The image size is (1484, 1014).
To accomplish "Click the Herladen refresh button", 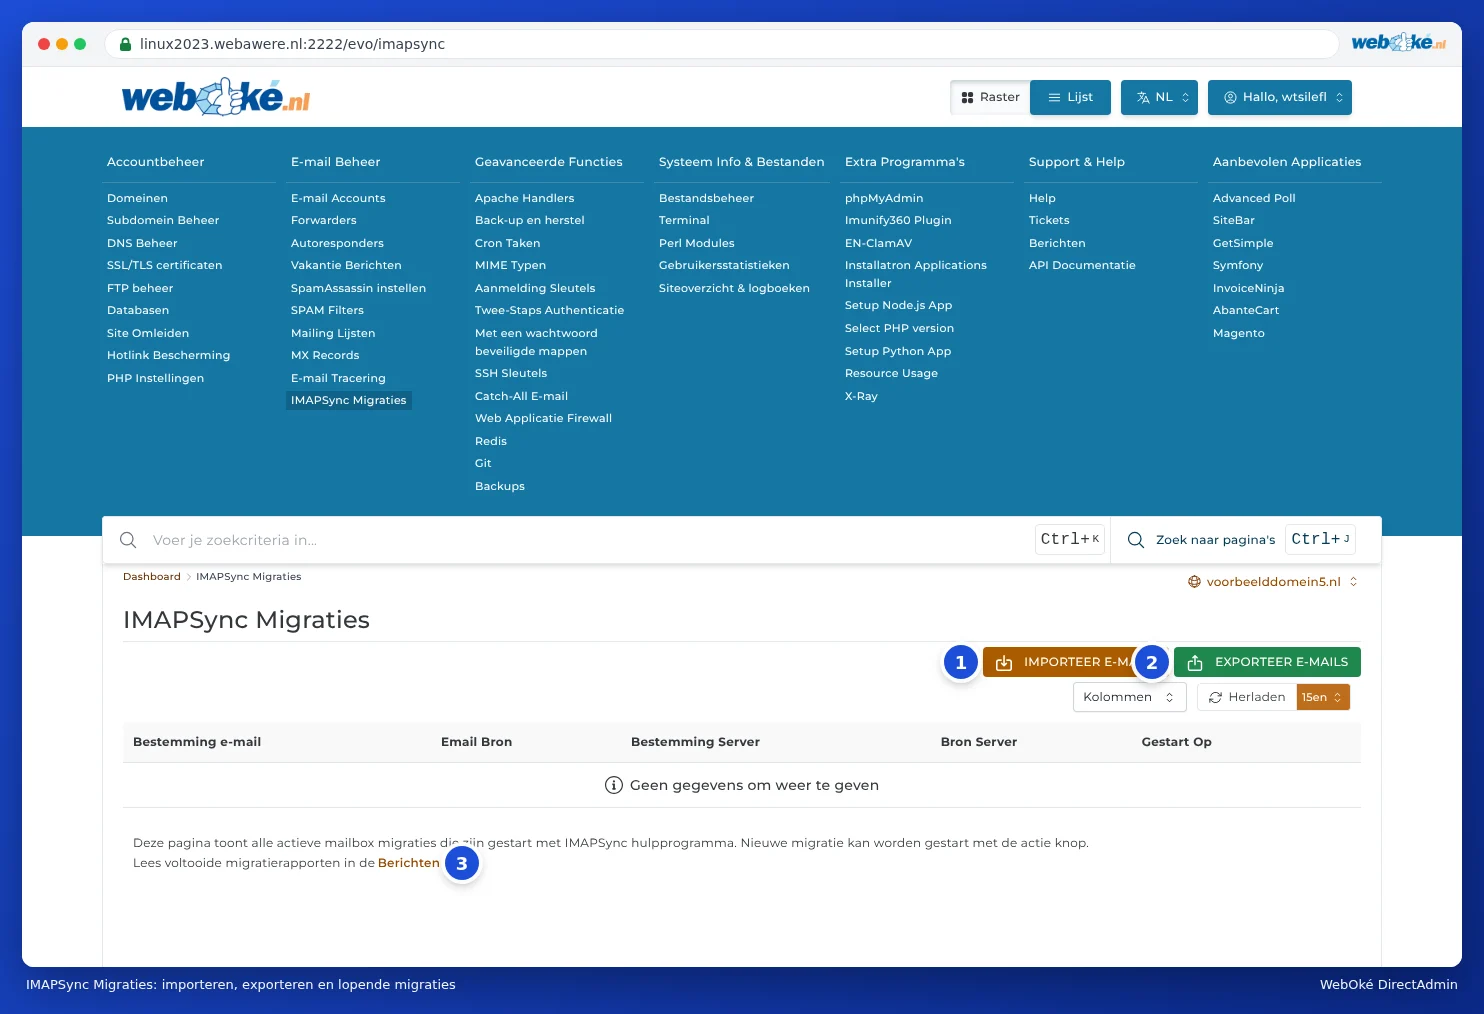I will pos(1247,697).
